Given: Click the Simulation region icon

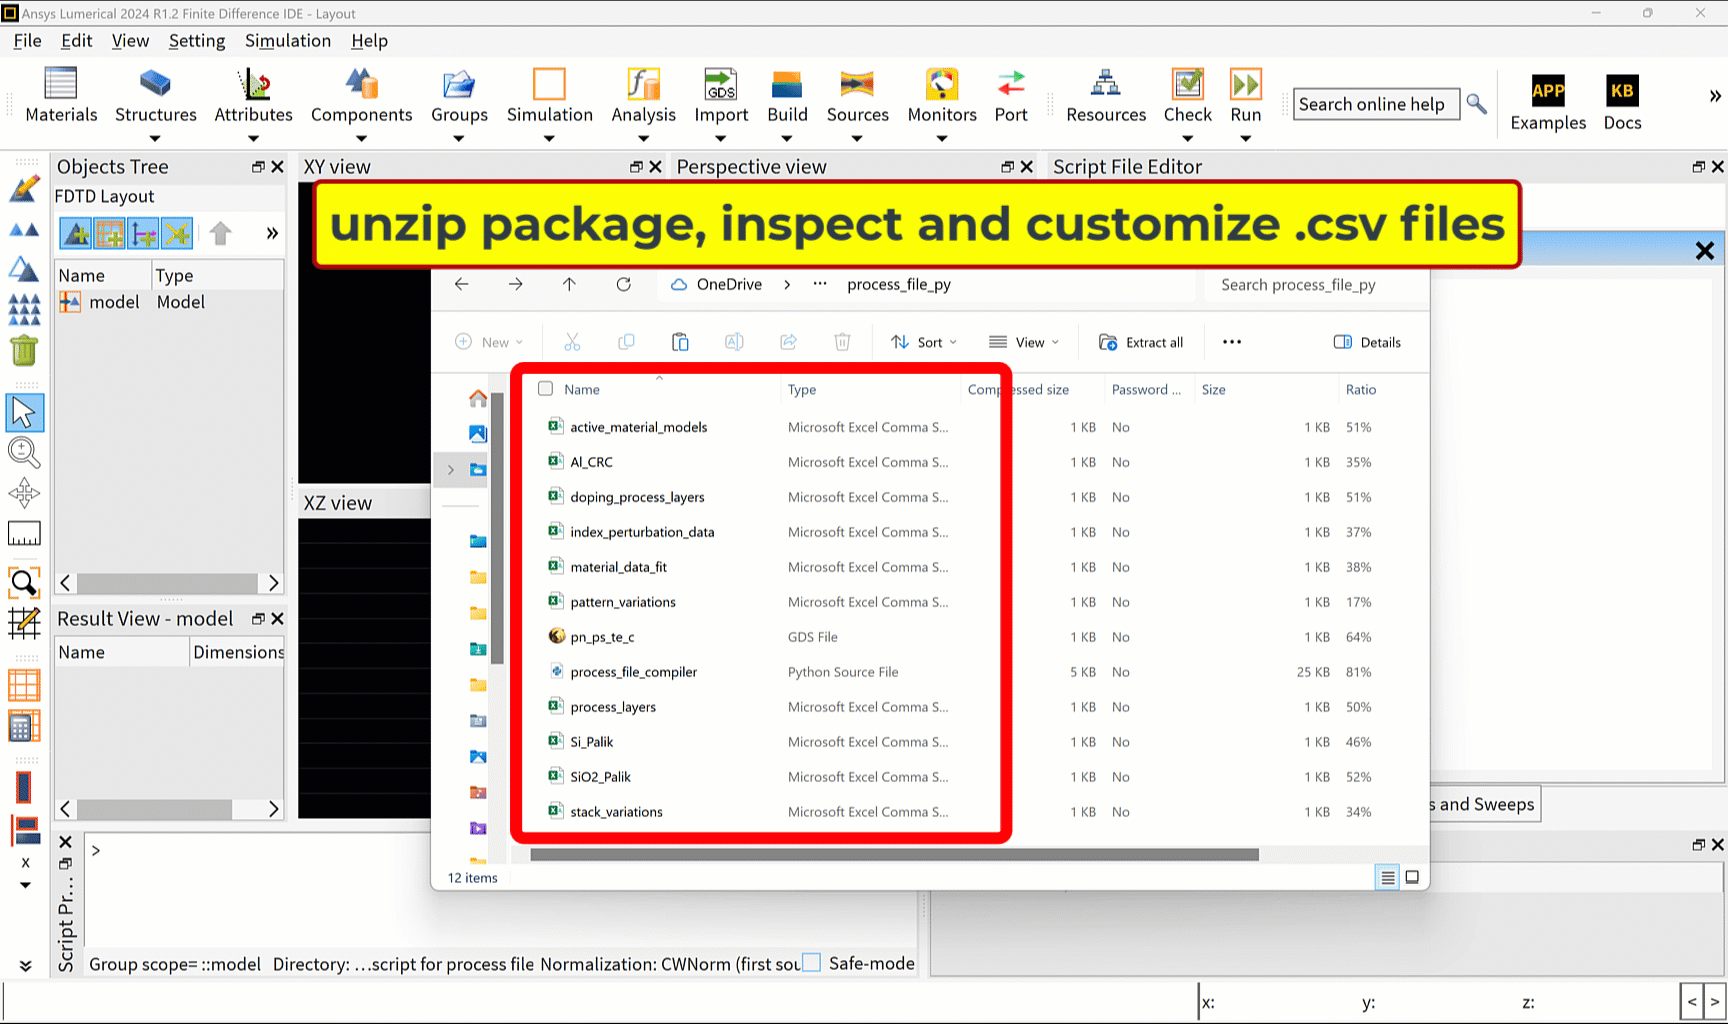Looking at the screenshot, I should tap(549, 84).
